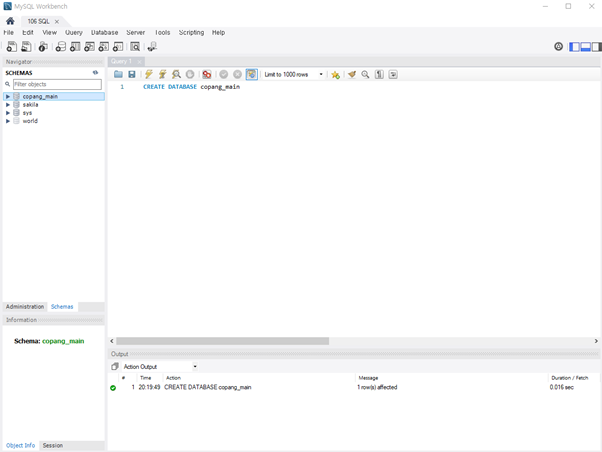This screenshot has height=452, width=602.
Task: Execute the SQL script lightning icon
Action: click(149, 74)
